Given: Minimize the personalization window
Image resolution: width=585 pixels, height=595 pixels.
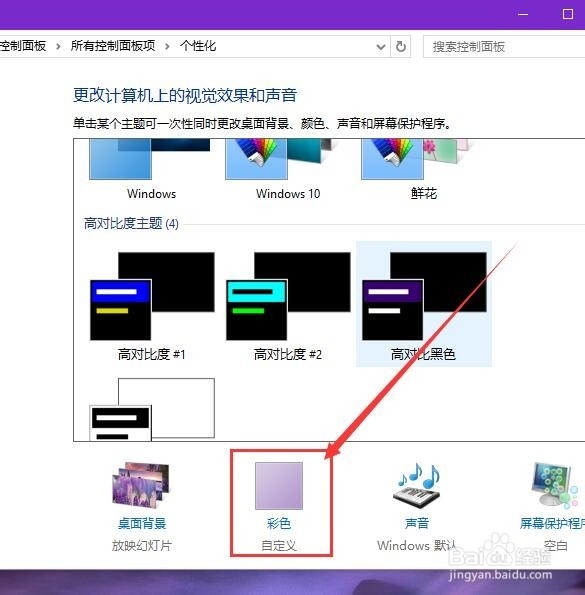Looking at the screenshot, I should click(523, 14).
